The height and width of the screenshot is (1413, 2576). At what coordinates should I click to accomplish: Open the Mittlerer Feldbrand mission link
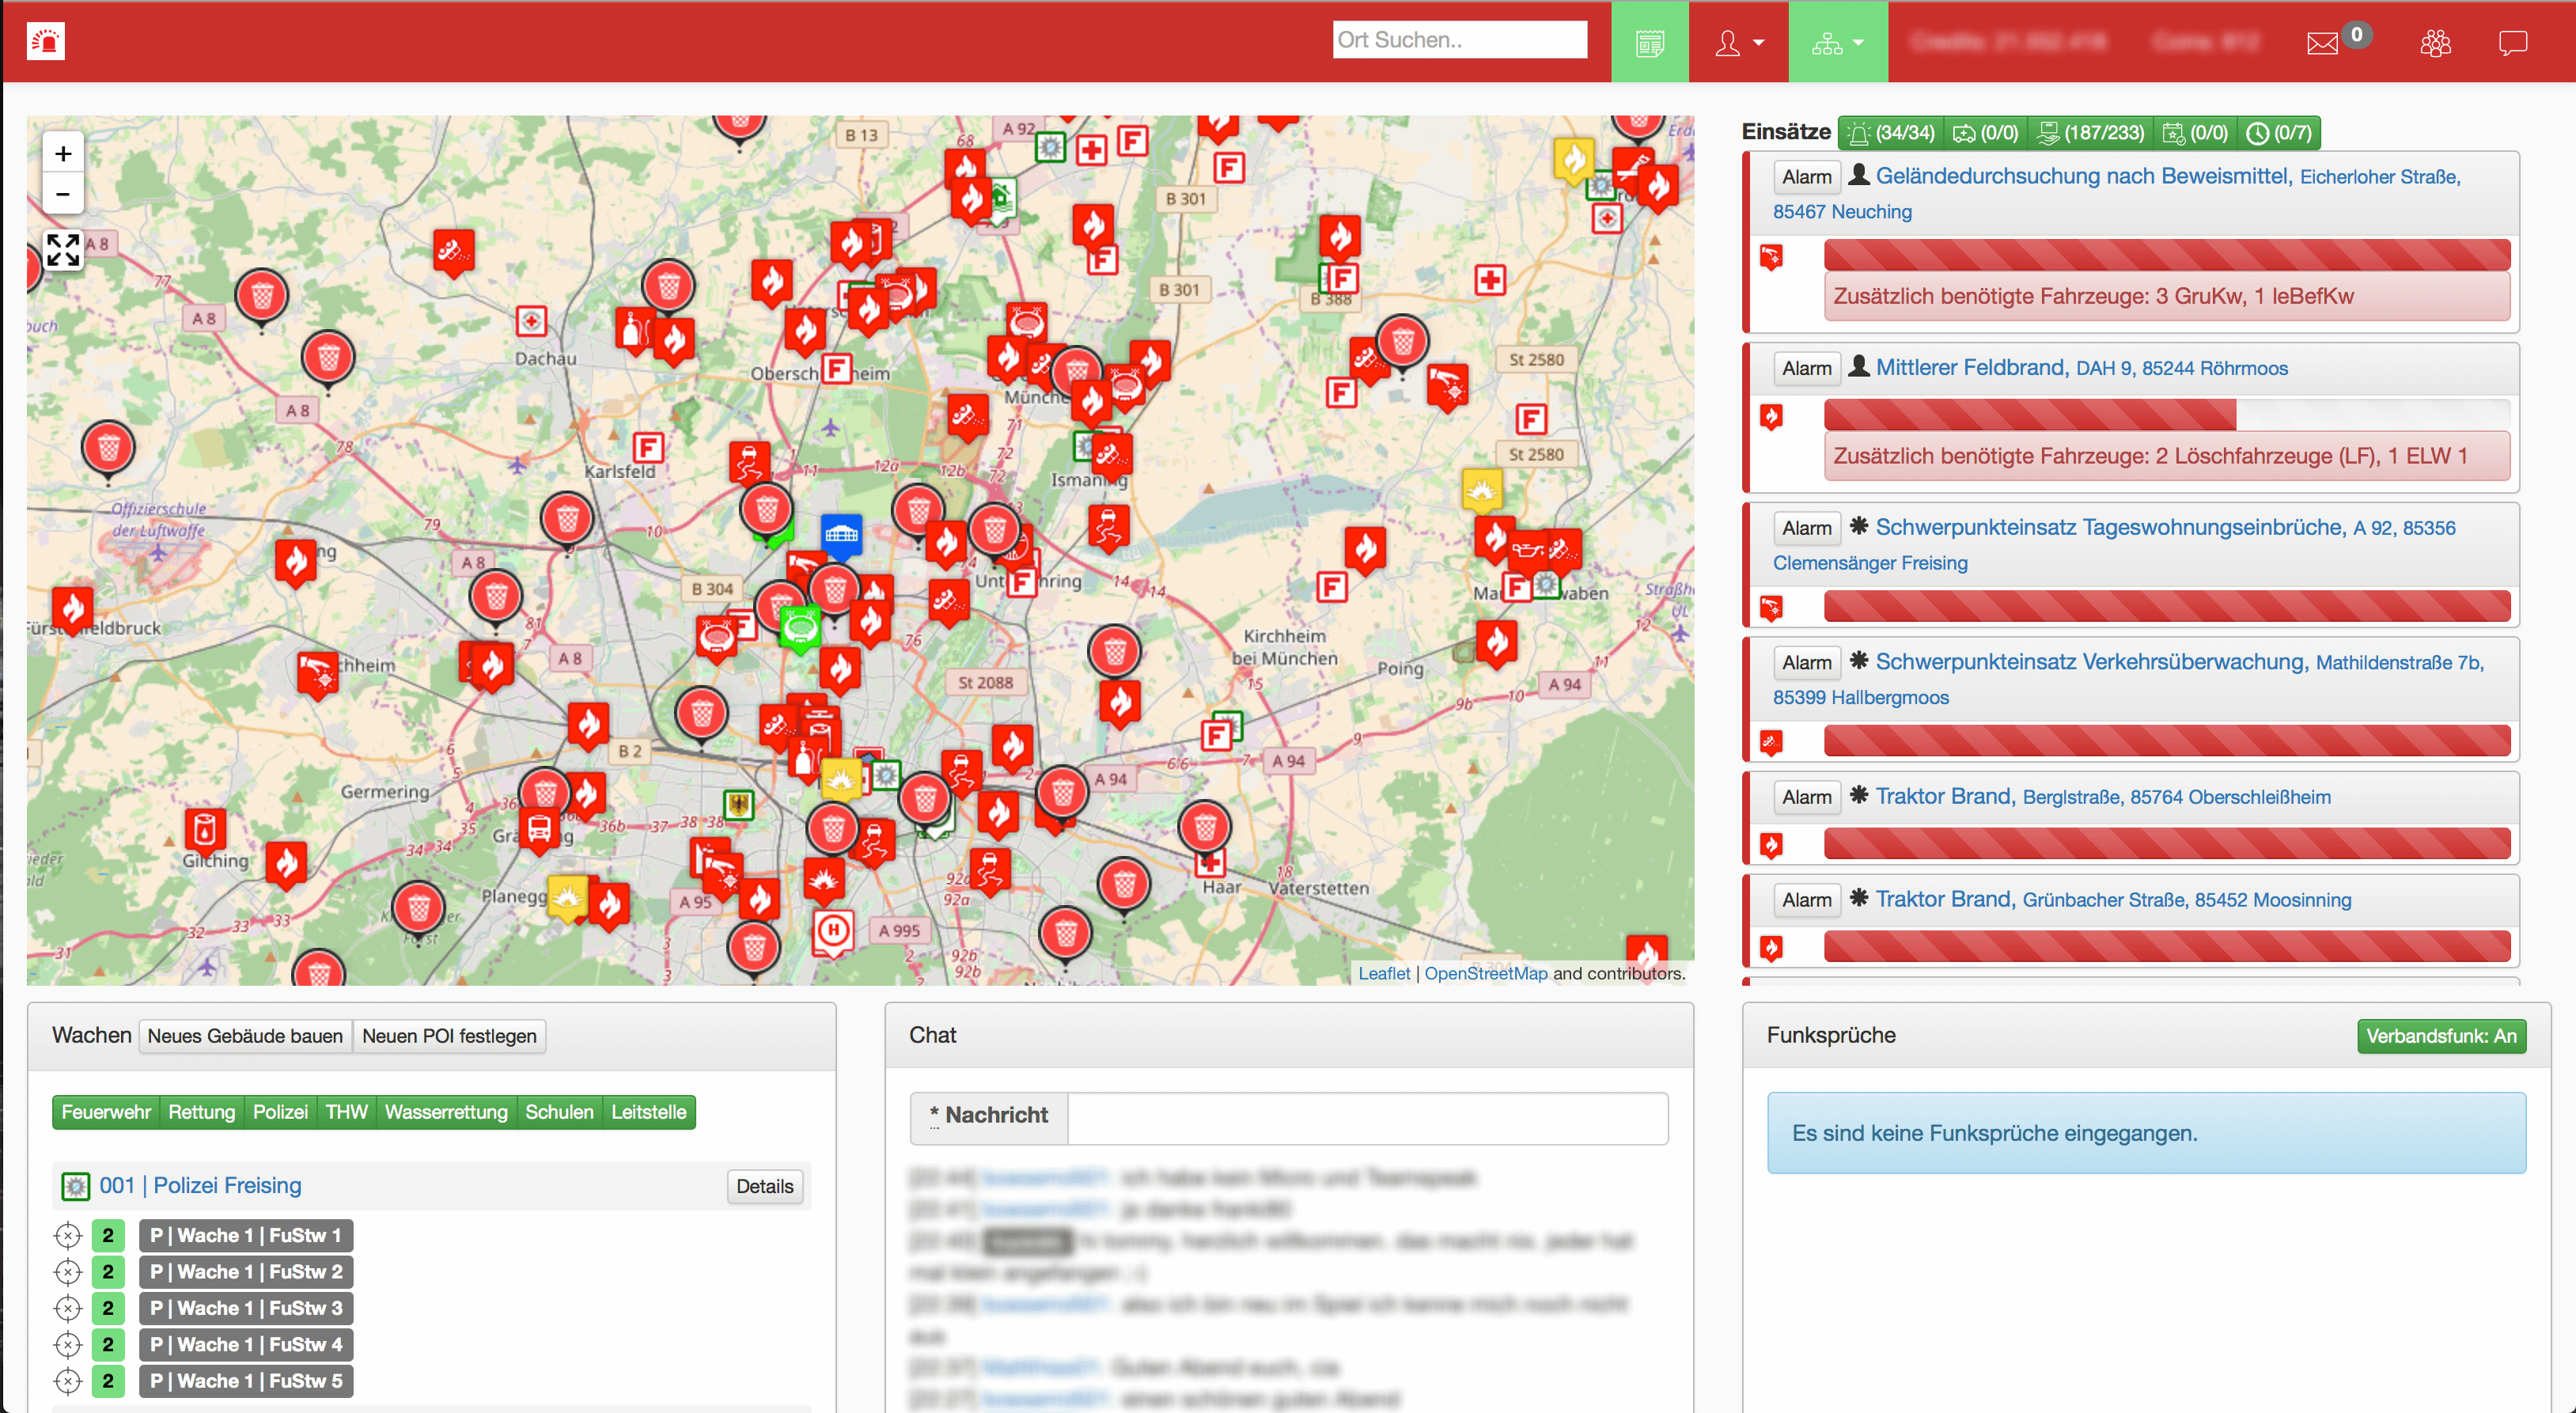click(x=1969, y=367)
